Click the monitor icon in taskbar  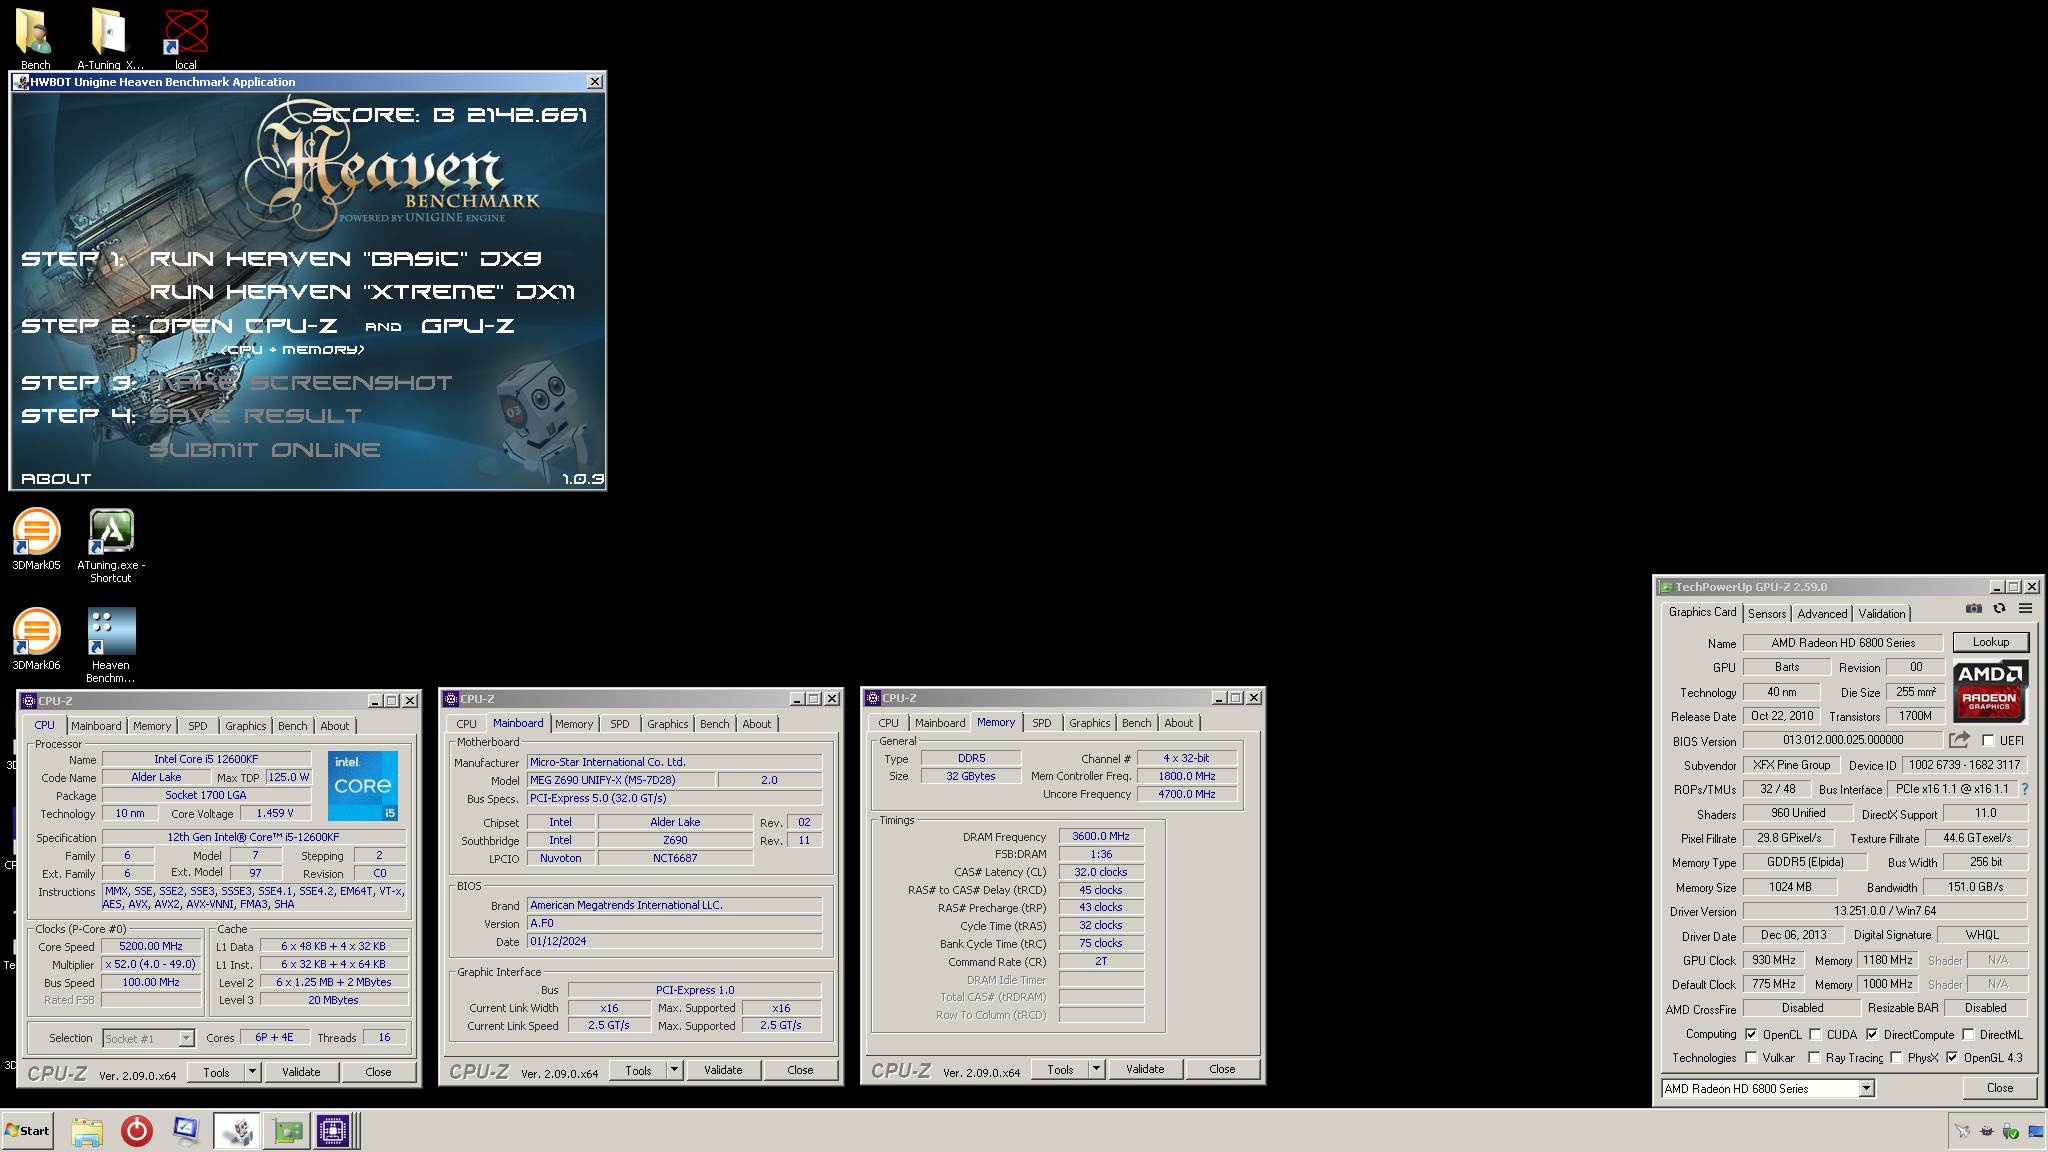point(186,1131)
